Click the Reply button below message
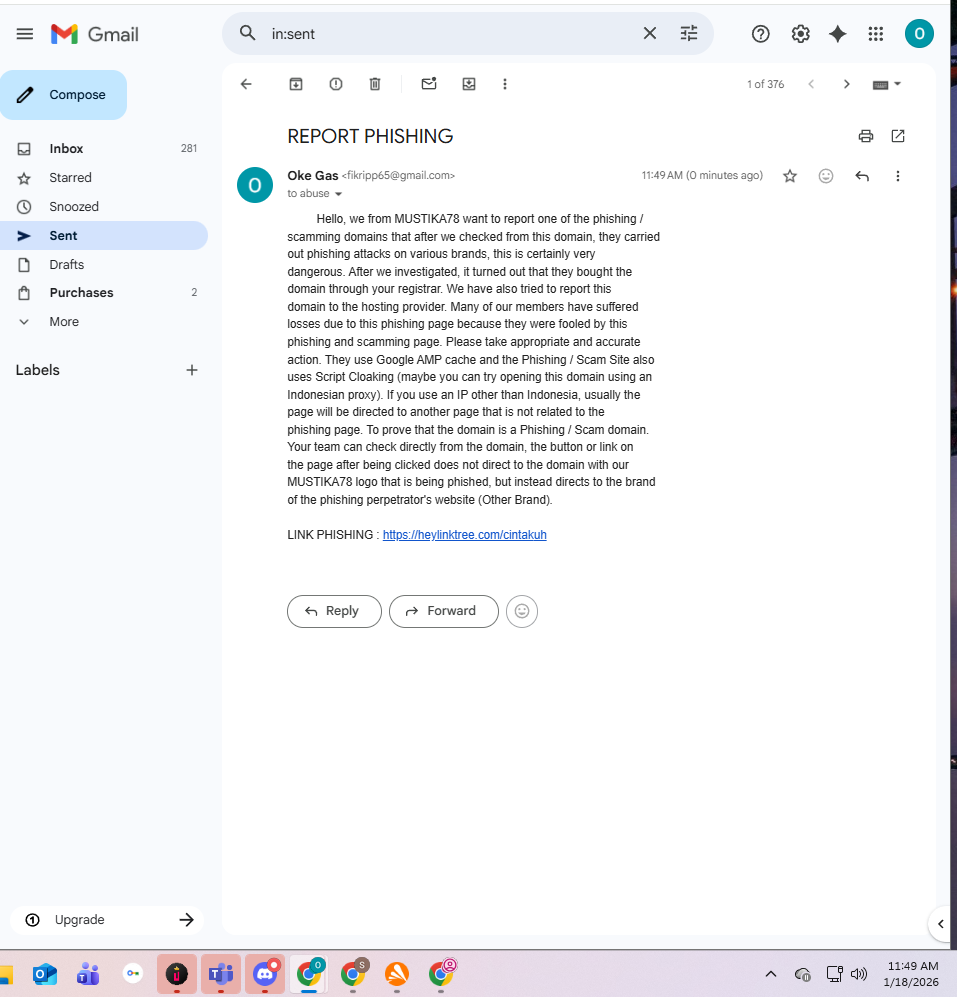957x997 pixels. coord(334,611)
